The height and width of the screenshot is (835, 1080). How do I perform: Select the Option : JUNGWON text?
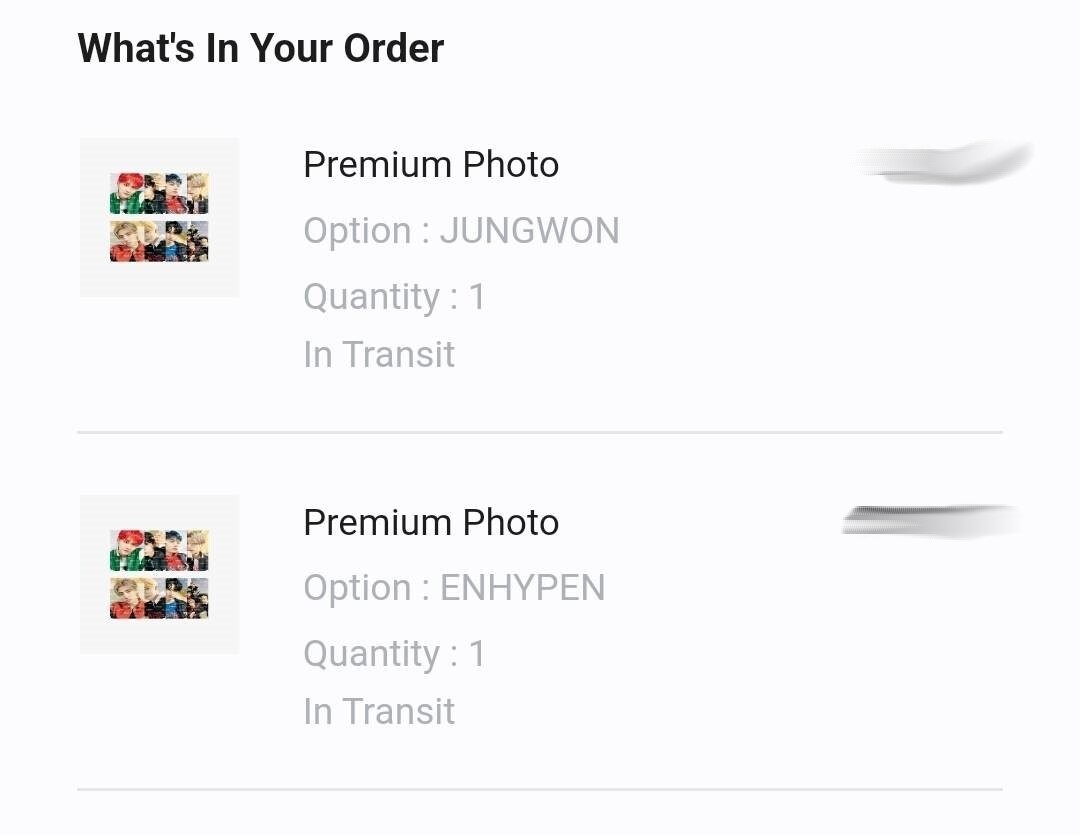461,231
